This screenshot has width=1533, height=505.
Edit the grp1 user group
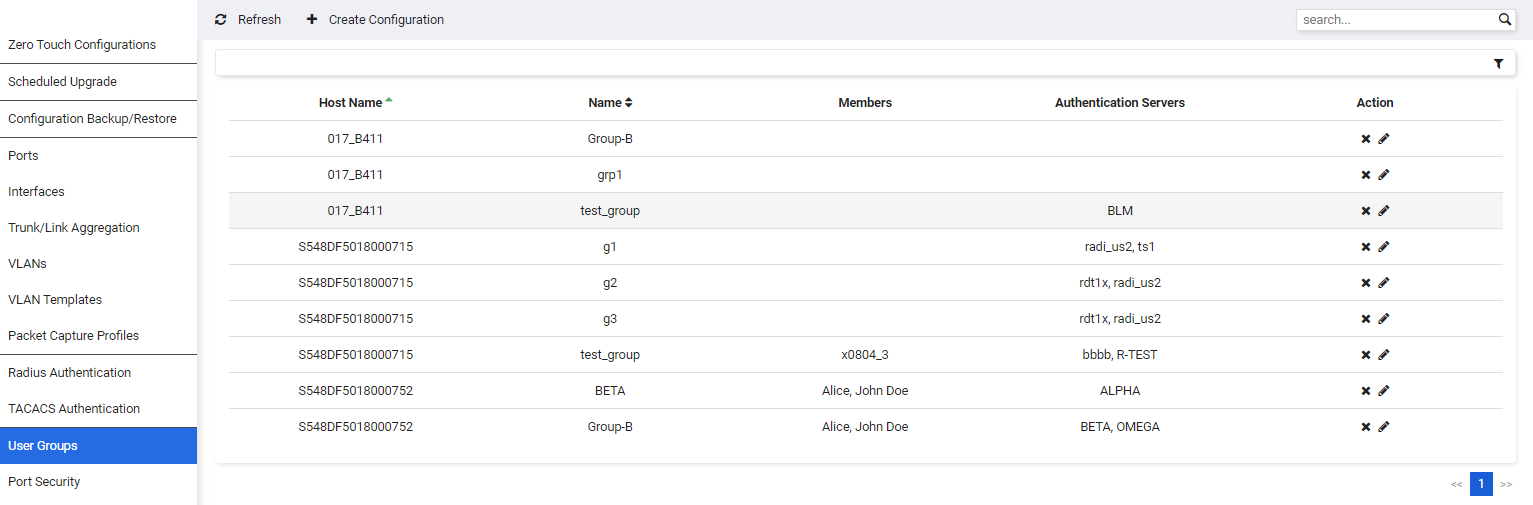pos(1384,175)
